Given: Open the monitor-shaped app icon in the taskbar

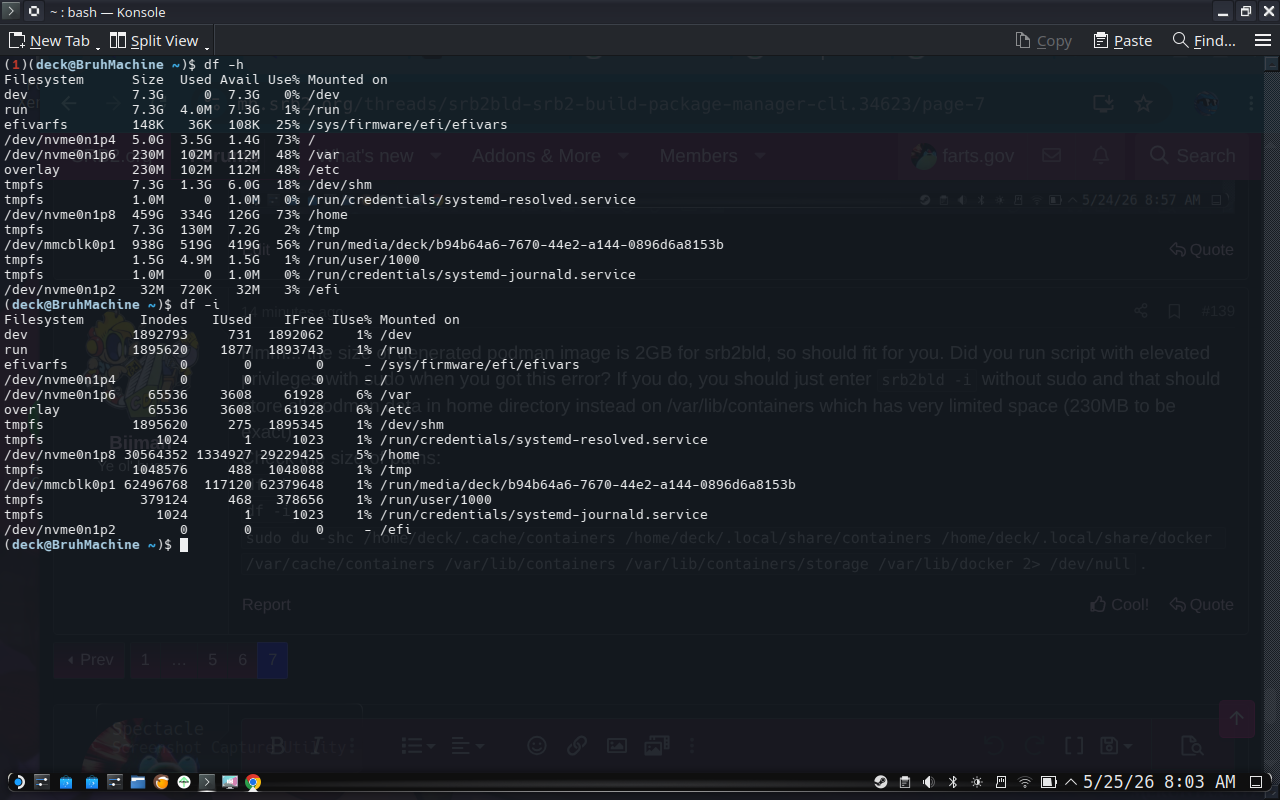Looking at the screenshot, I should pos(230,782).
